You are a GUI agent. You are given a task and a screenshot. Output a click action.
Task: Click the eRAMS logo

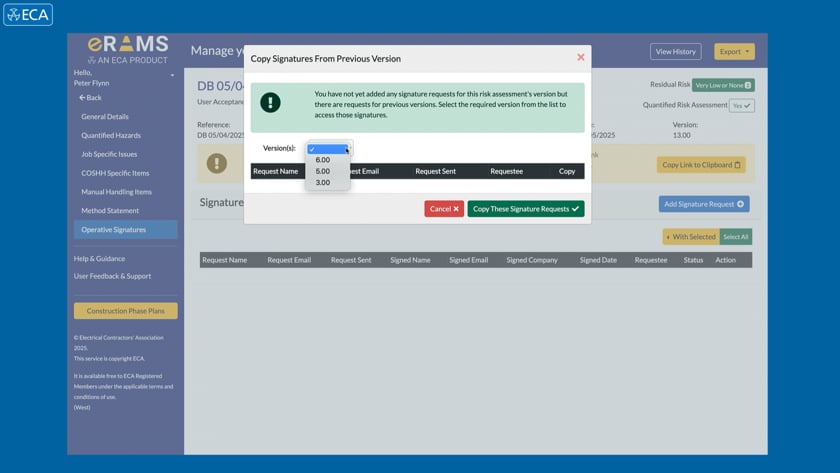point(128,49)
